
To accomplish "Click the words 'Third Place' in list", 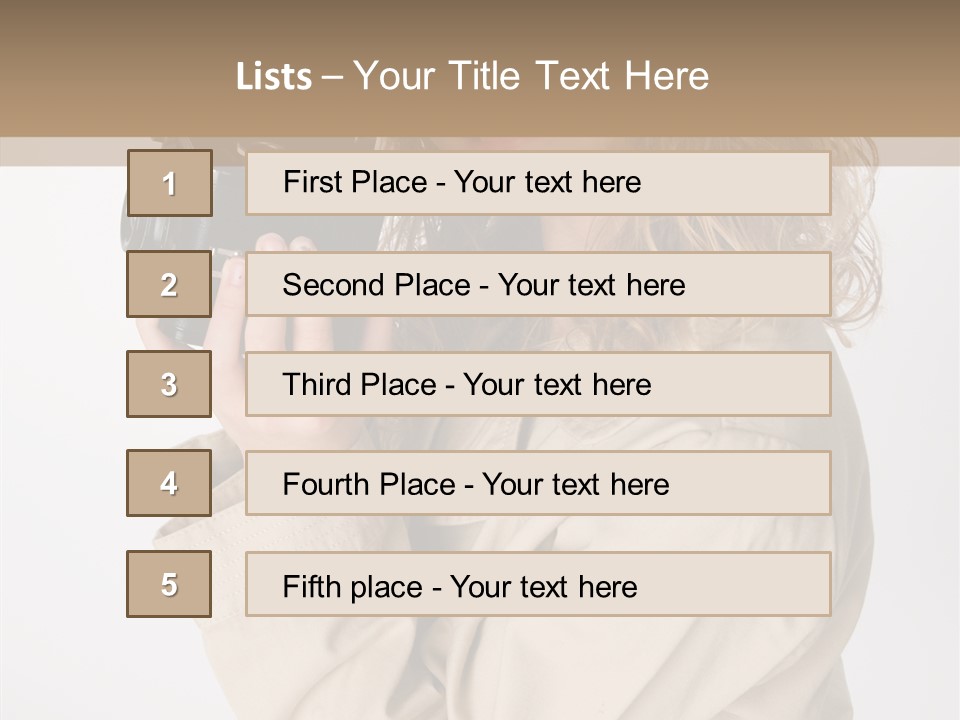I will click(359, 384).
